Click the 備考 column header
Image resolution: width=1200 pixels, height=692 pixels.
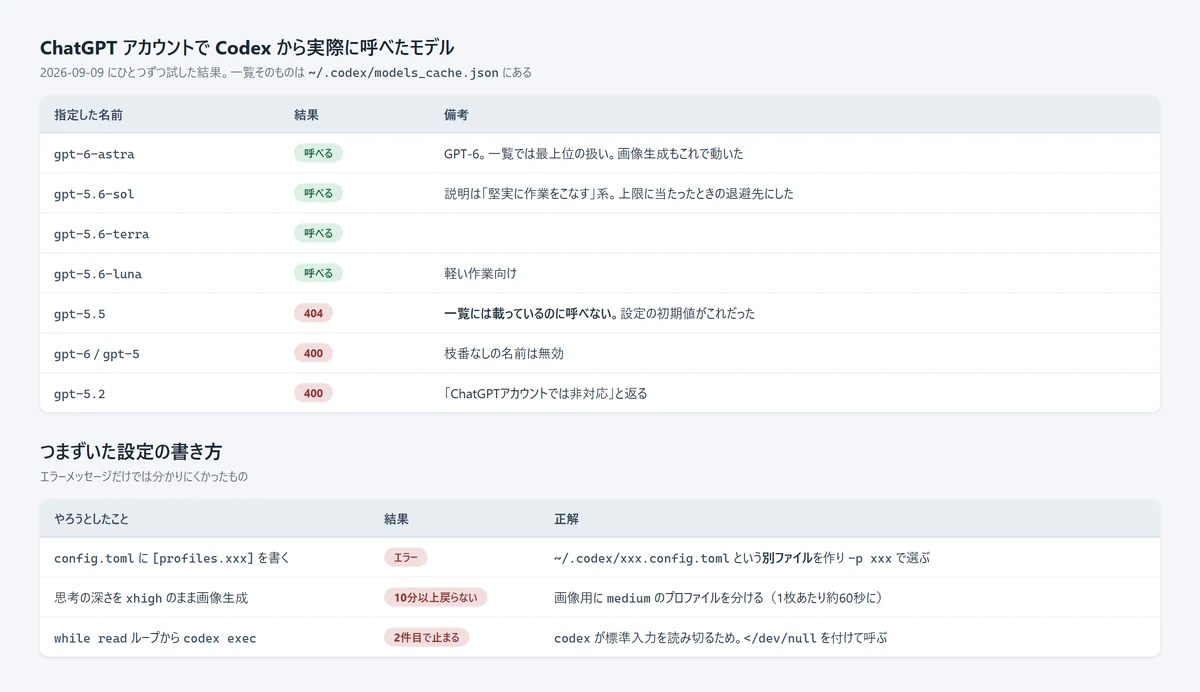[x=456, y=115]
